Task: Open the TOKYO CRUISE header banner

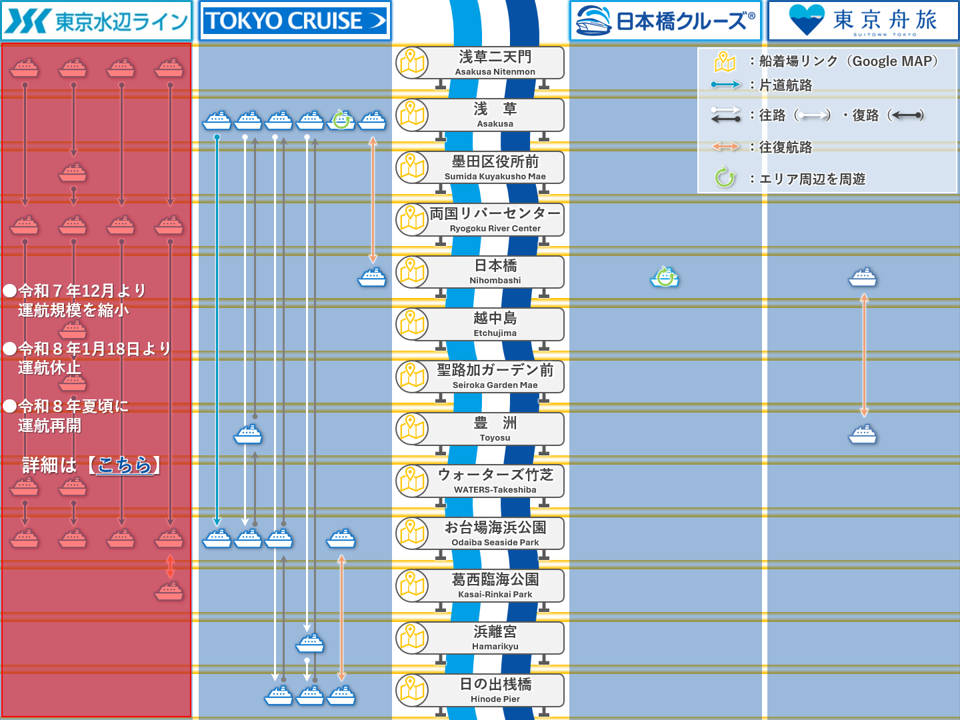Action: [295, 20]
